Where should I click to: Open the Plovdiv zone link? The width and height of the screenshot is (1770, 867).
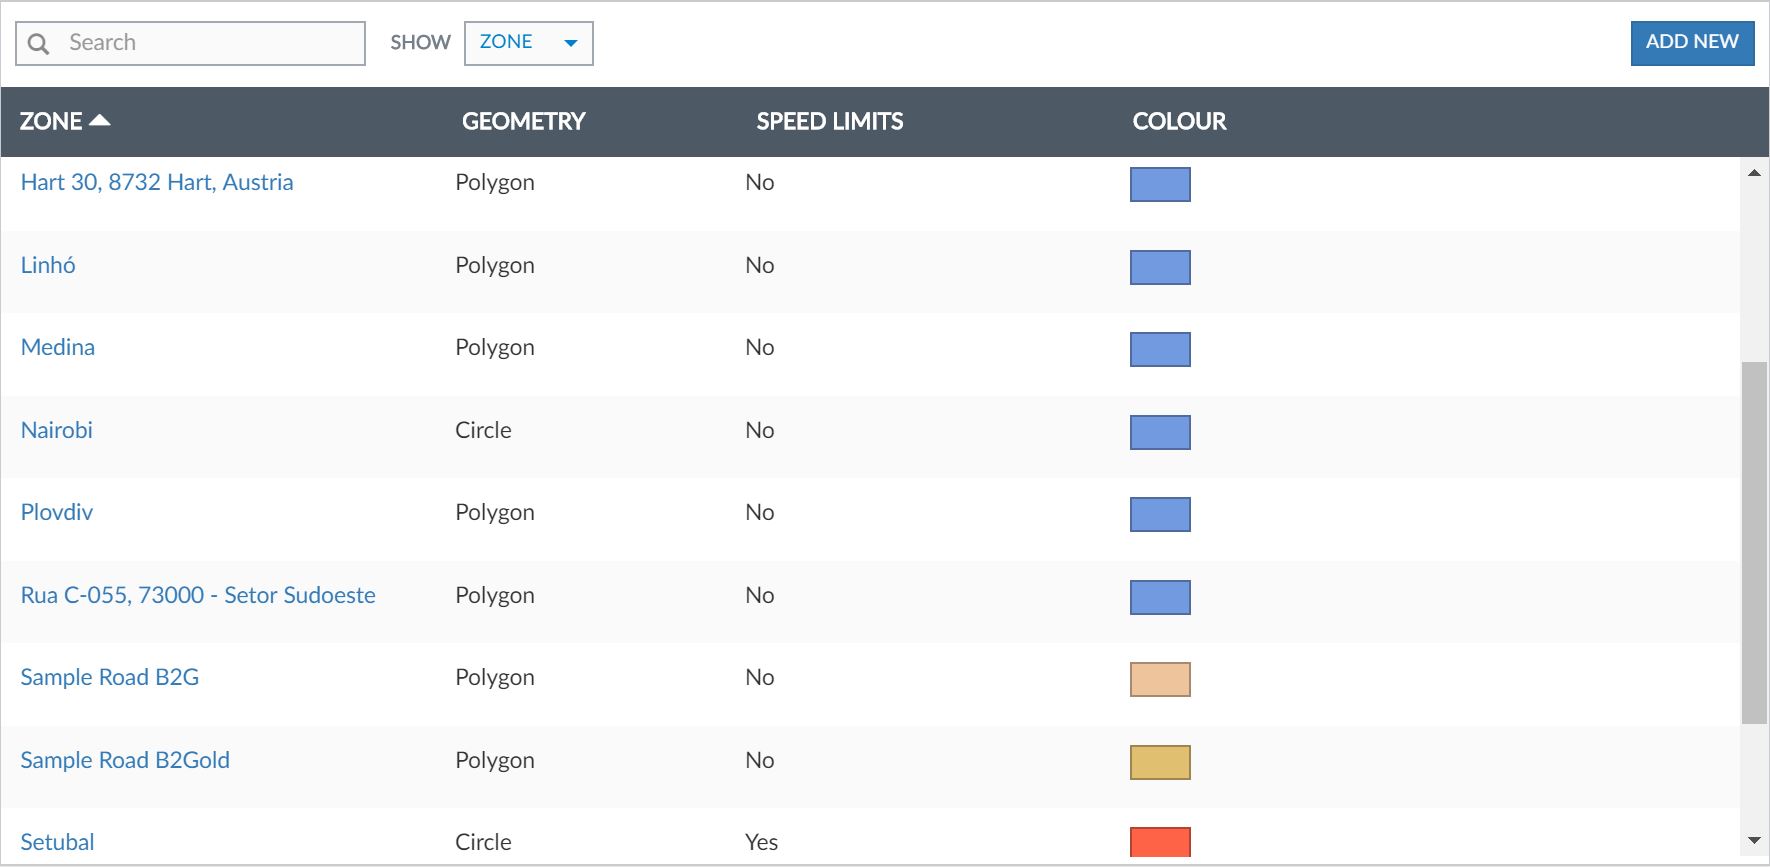[57, 512]
